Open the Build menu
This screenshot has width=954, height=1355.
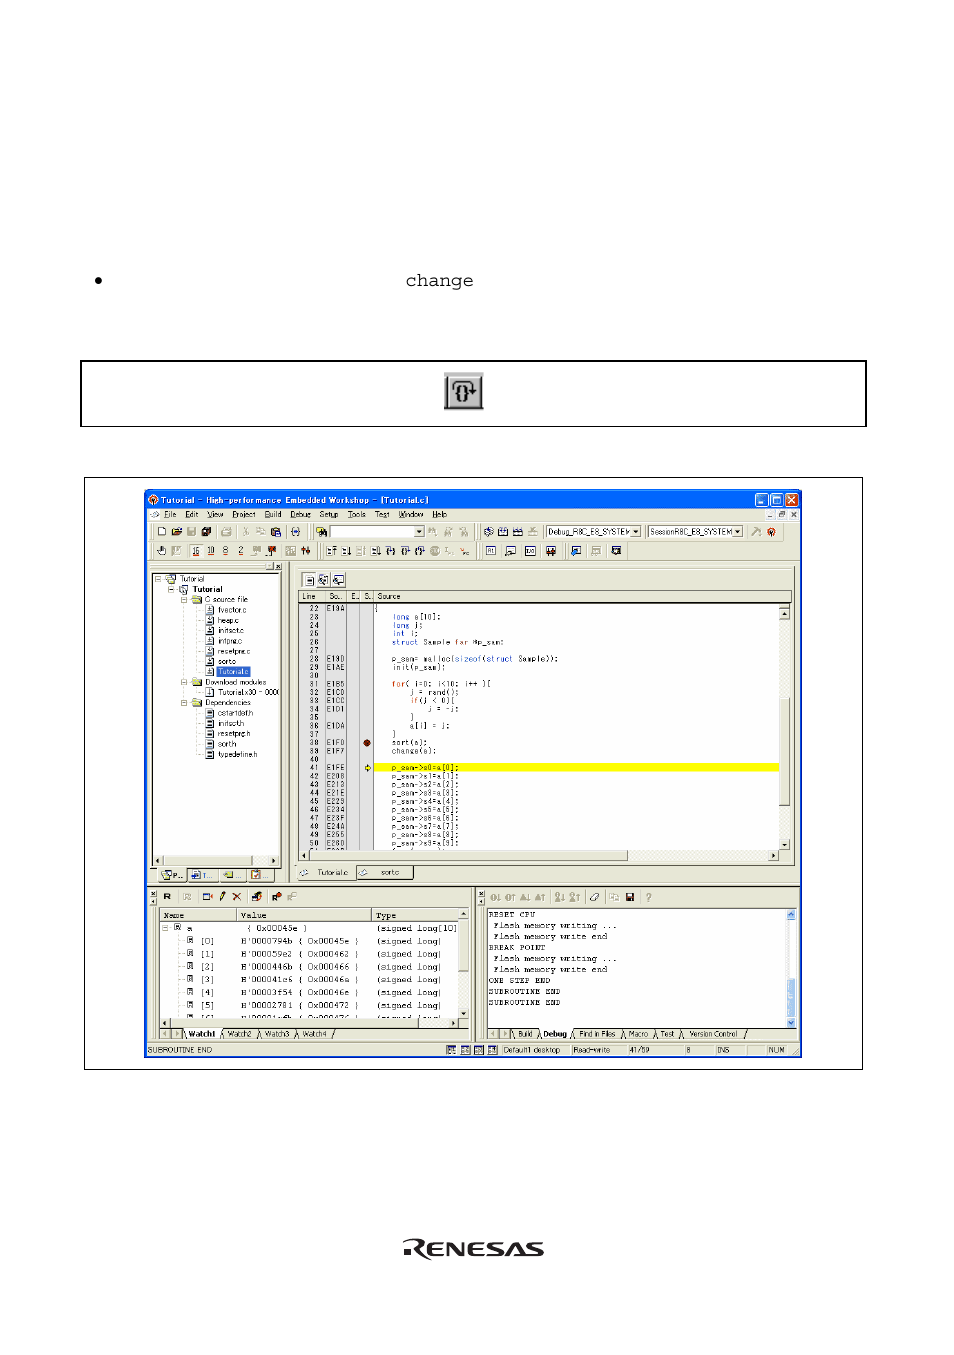click(x=273, y=515)
